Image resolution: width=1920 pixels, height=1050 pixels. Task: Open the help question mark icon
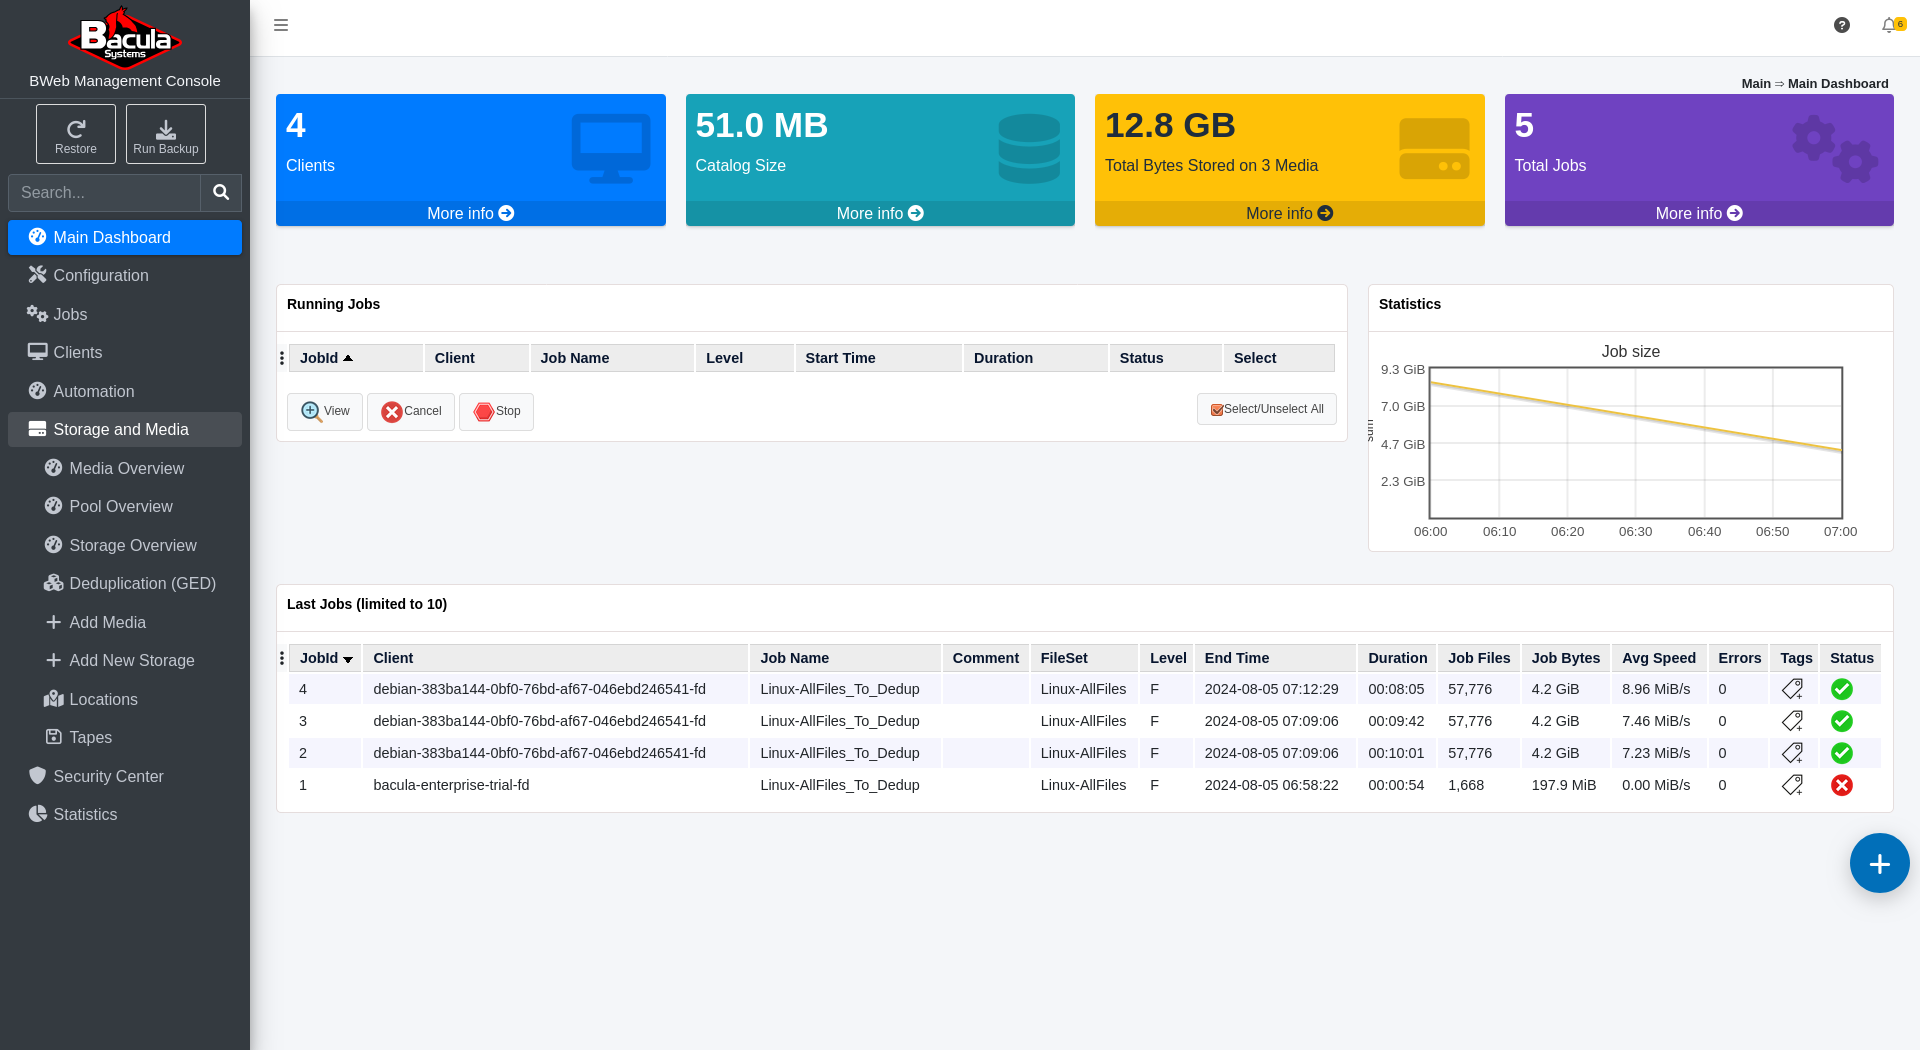(1842, 25)
